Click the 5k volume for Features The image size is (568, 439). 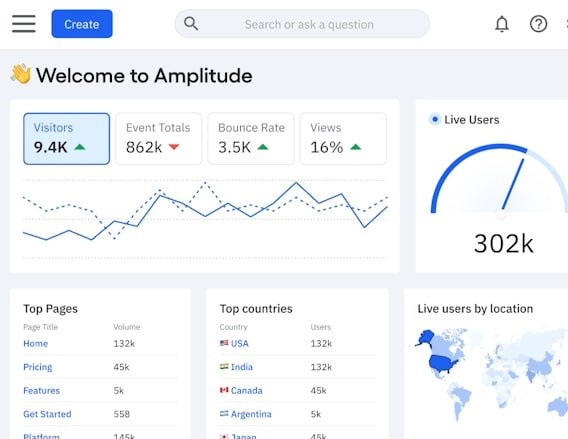118,390
